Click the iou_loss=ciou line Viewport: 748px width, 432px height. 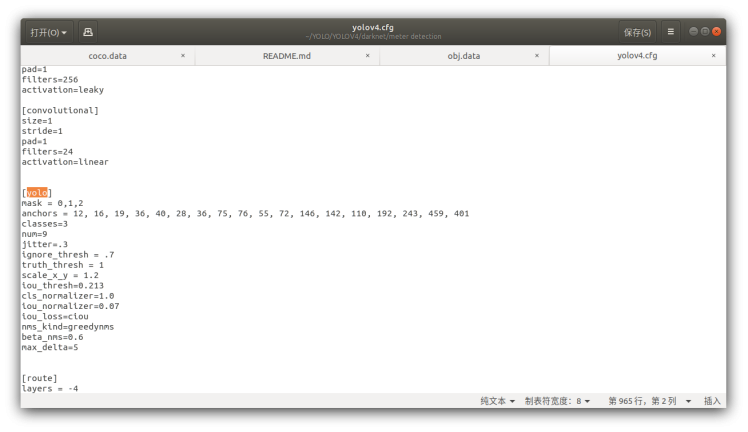click(x=55, y=317)
